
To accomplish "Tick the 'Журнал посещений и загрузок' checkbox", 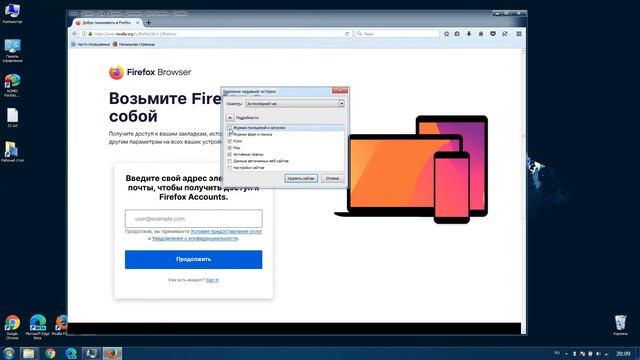I will [230, 128].
